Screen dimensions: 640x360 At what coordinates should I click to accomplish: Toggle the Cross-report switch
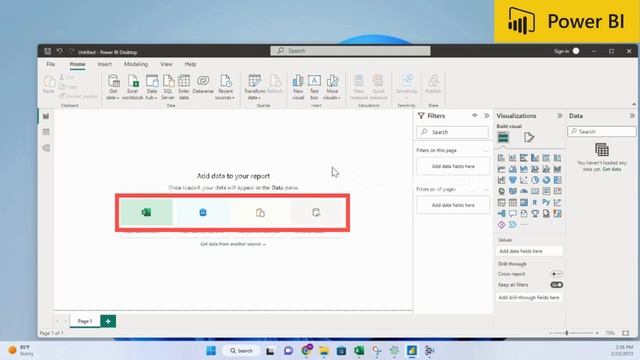point(557,274)
